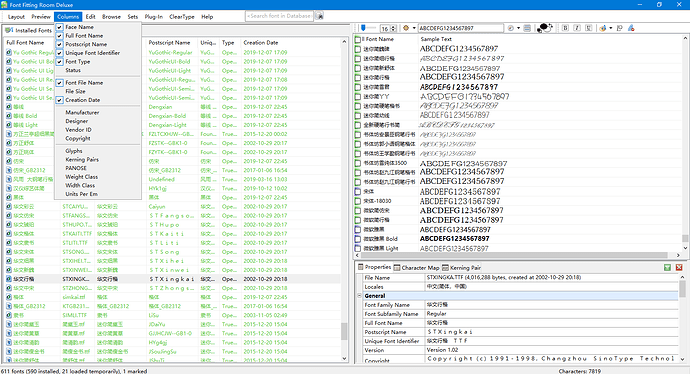This screenshot has width=690, height=374.
Task: Open the ClearType menu
Action: [182, 17]
